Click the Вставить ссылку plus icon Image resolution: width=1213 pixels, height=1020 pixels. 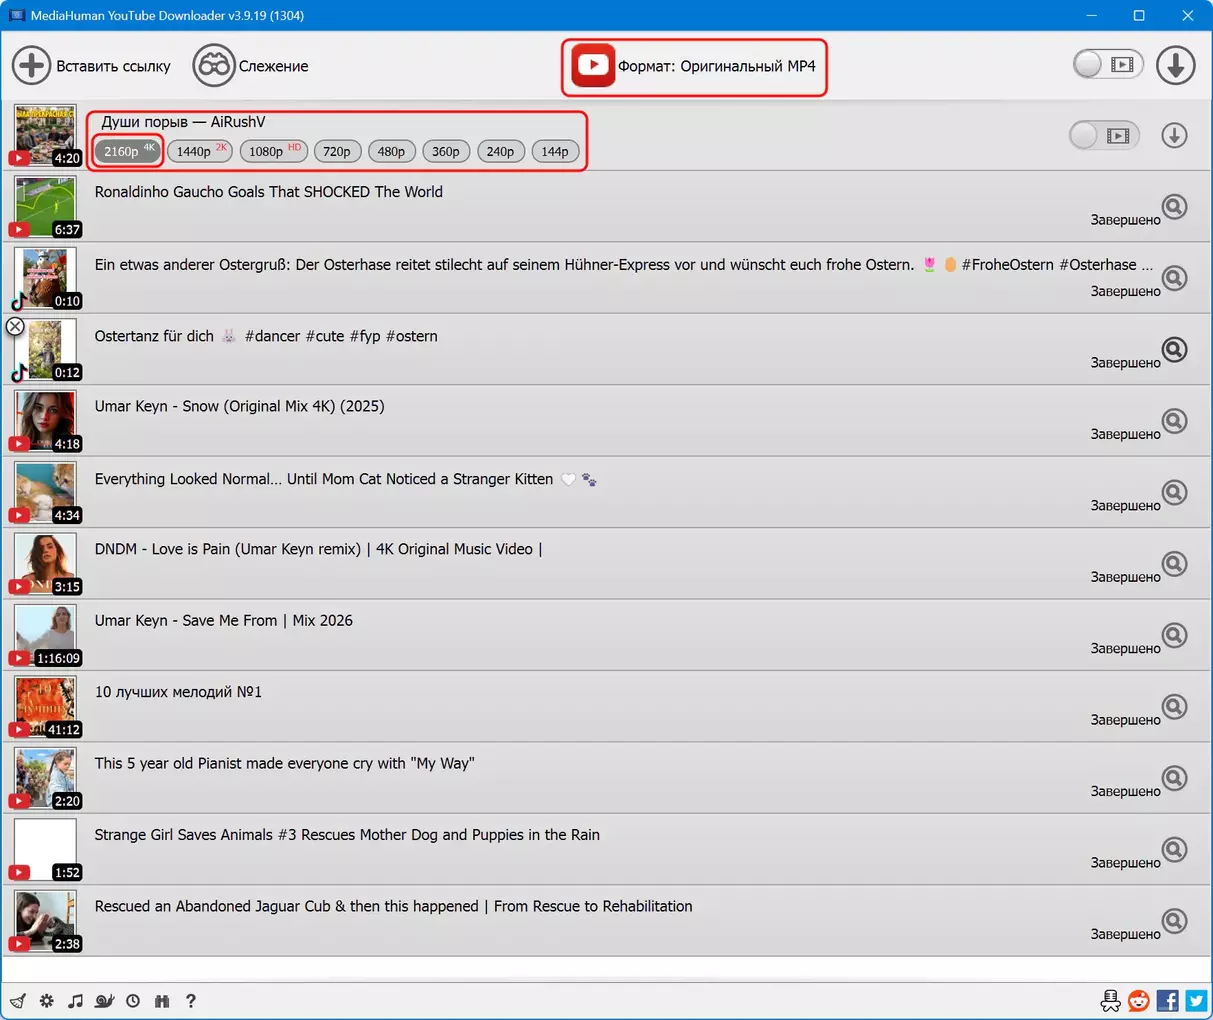click(x=31, y=66)
